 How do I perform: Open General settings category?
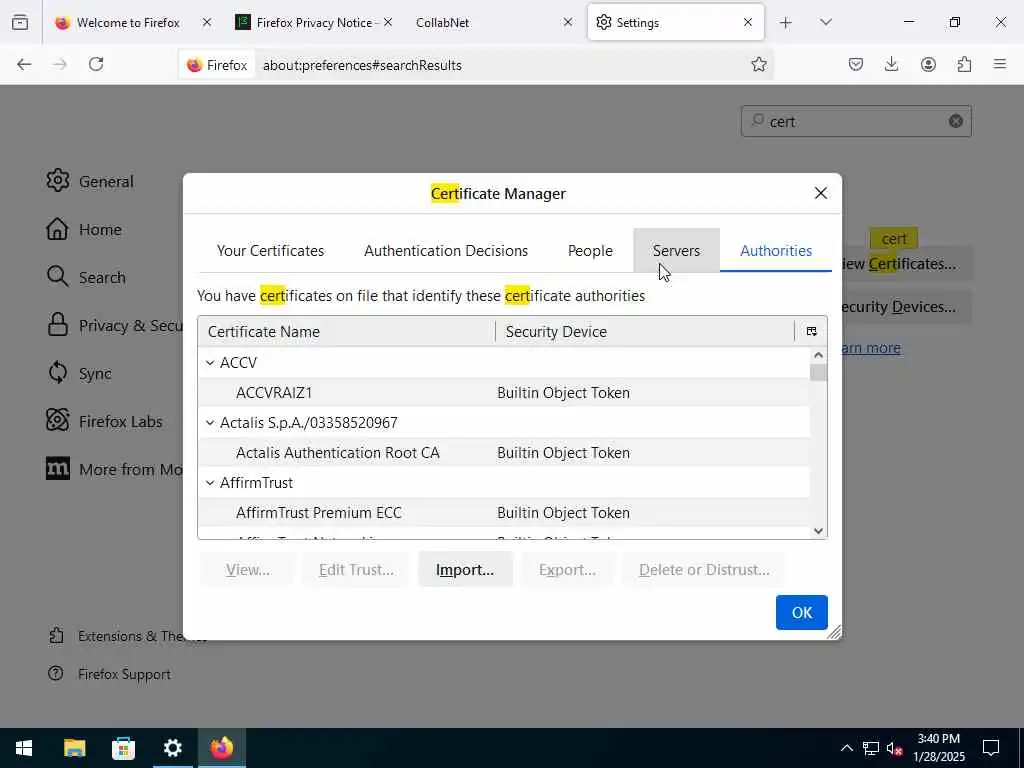90,181
